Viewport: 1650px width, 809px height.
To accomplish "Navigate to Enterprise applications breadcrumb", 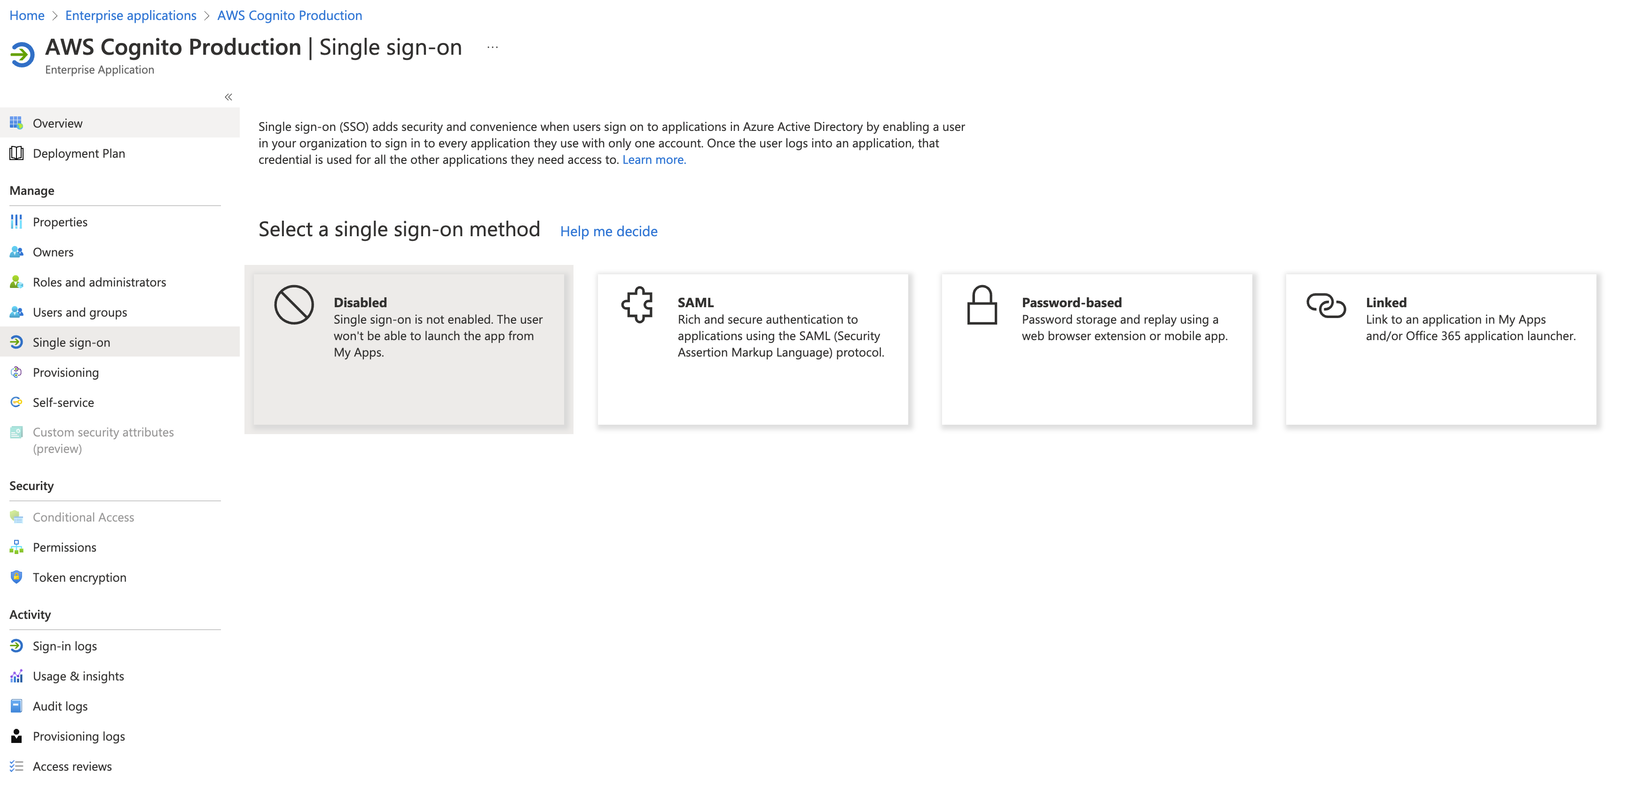I will tap(130, 15).
